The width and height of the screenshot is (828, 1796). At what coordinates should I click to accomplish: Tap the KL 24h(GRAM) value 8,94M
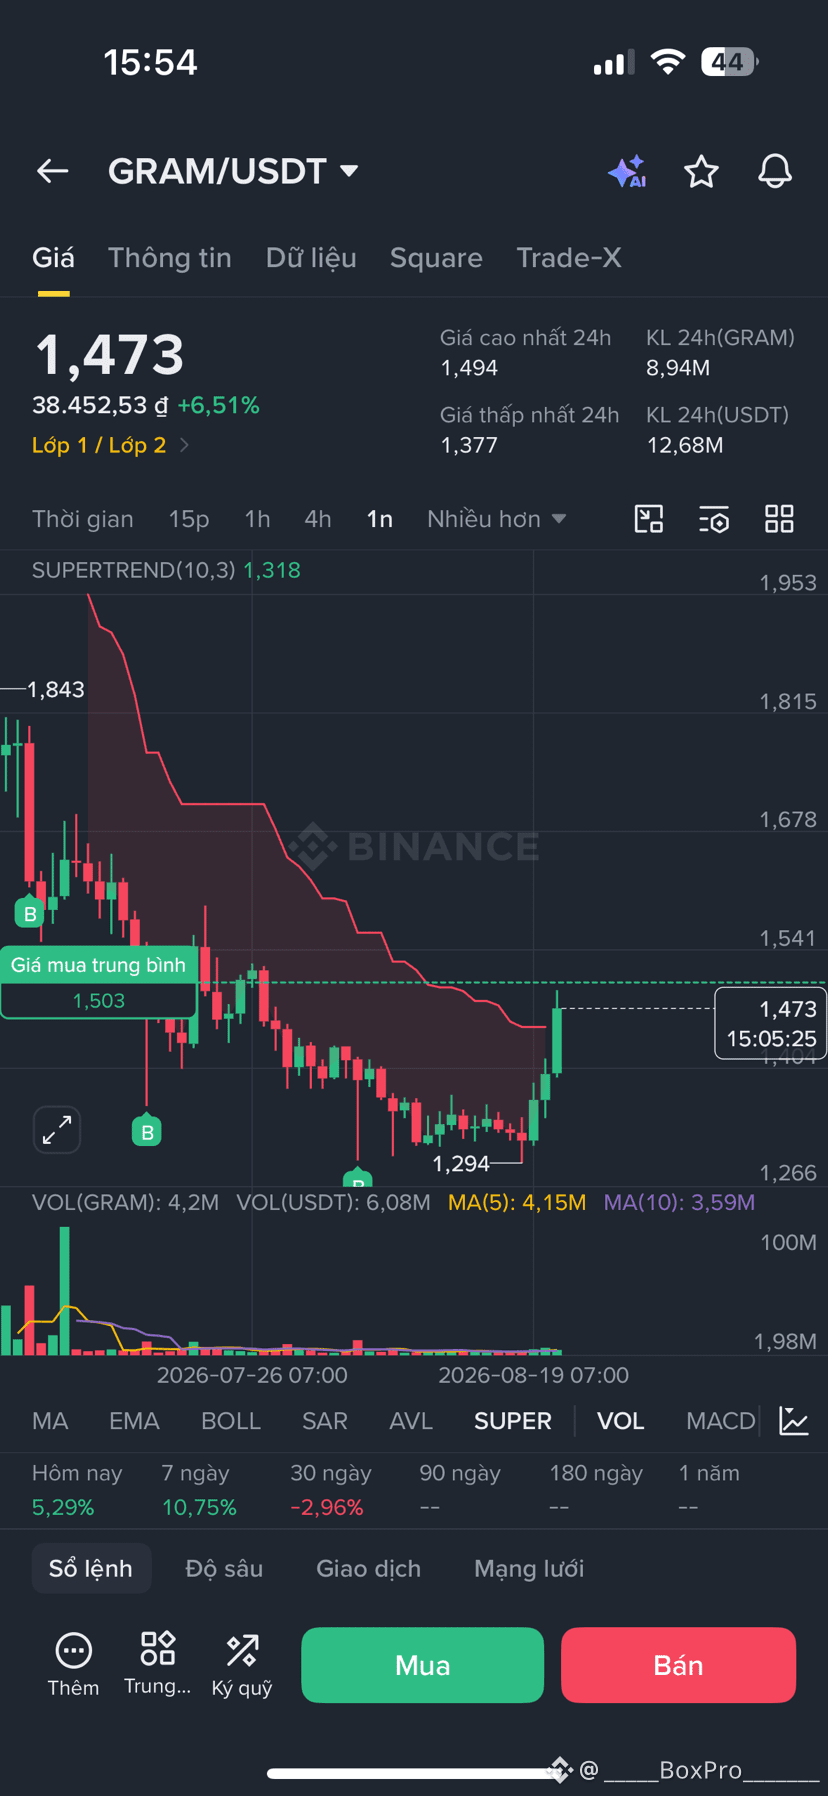tap(678, 368)
